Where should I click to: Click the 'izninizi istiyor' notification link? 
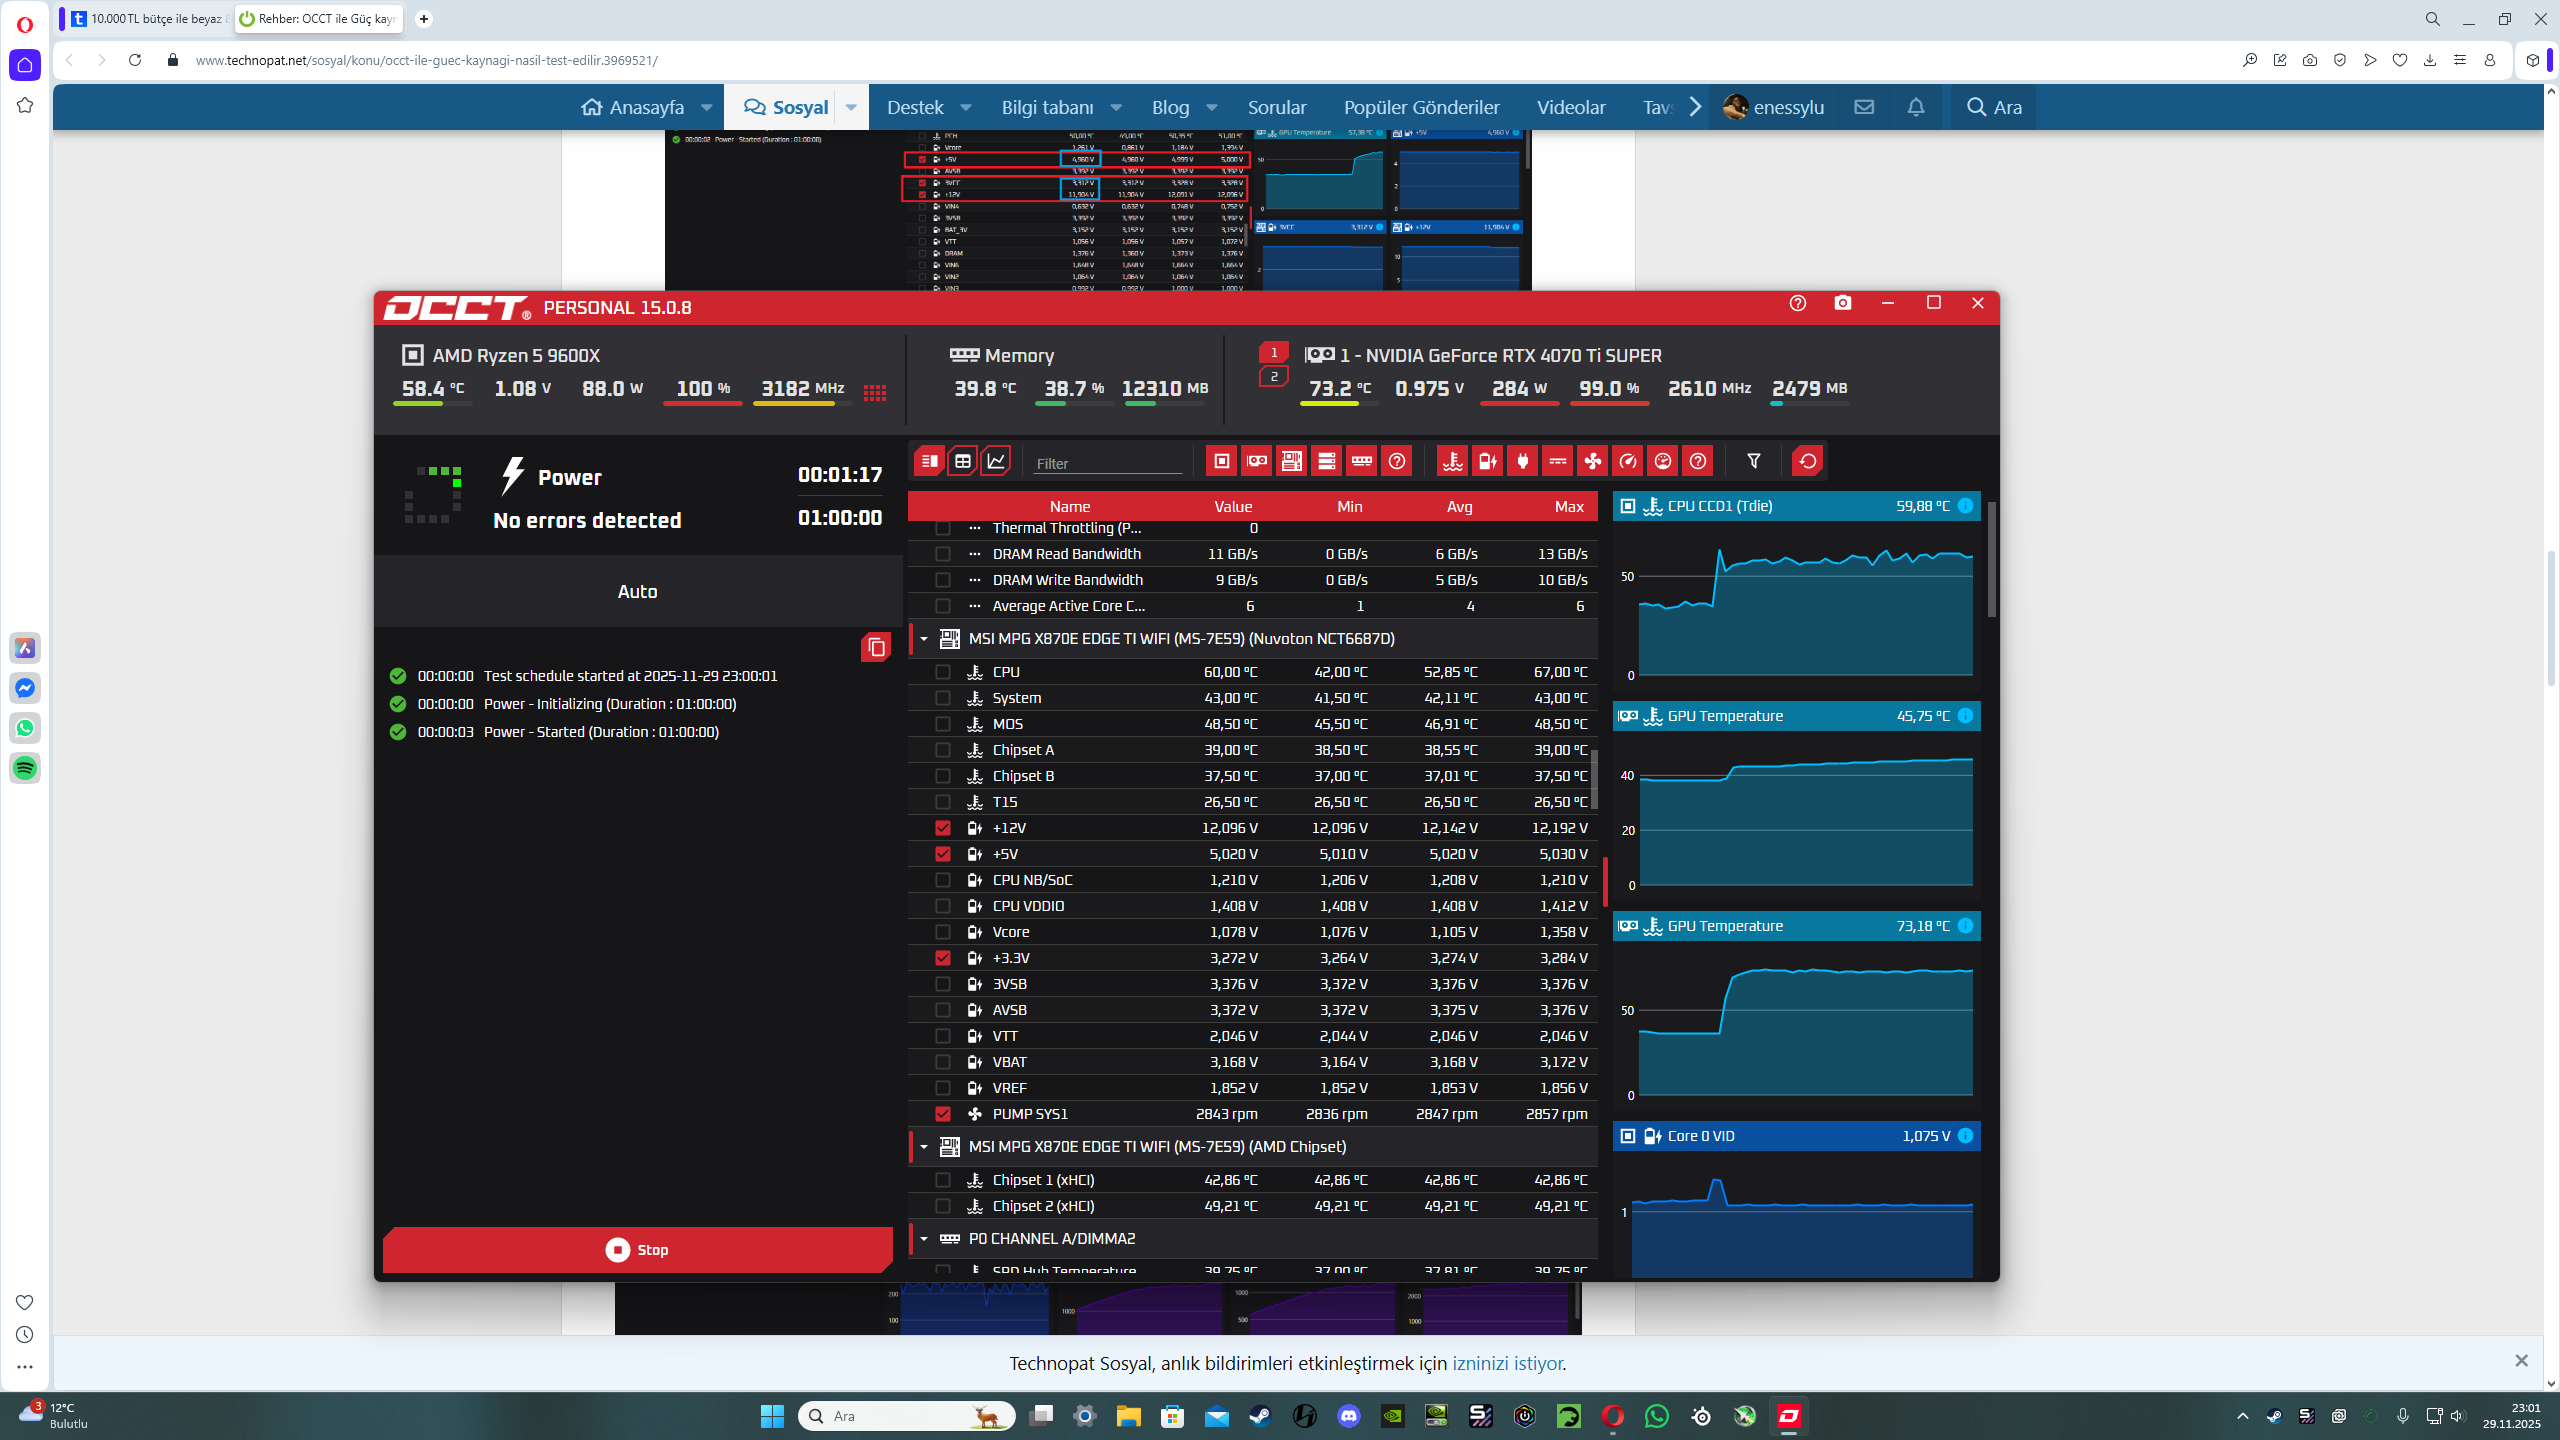click(x=1507, y=1363)
